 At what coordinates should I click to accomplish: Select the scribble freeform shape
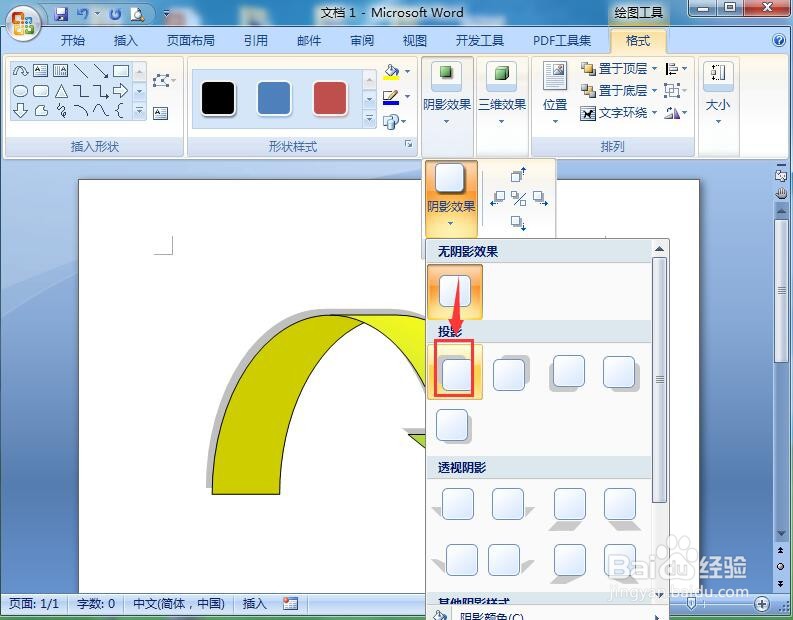(61, 110)
